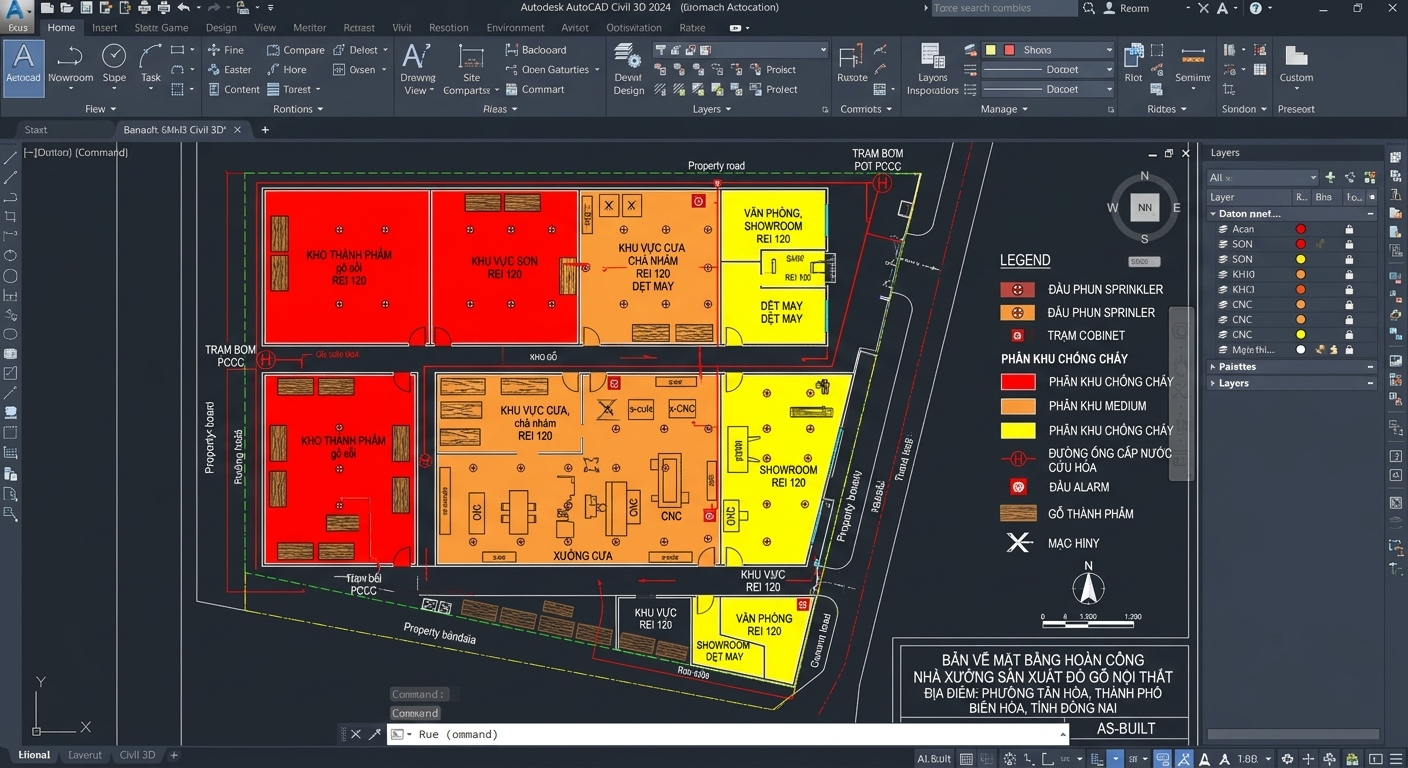Click the Save icon in quick access toolbar
Viewport: 1408px width, 768px height.
[x=85, y=8]
